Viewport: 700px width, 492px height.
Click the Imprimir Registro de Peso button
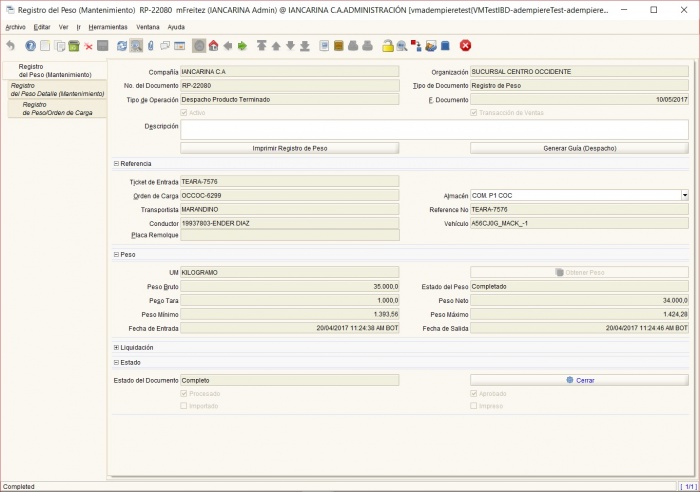point(290,148)
